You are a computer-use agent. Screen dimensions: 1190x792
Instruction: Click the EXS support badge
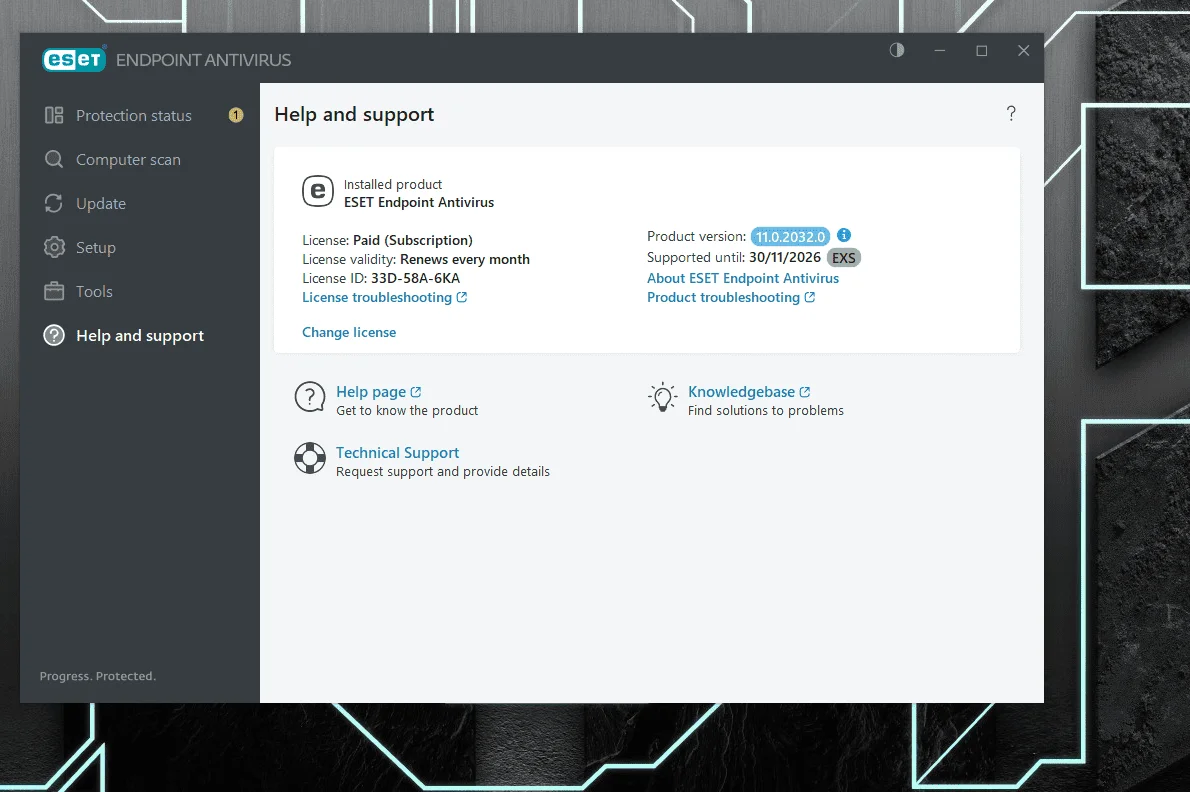(843, 258)
